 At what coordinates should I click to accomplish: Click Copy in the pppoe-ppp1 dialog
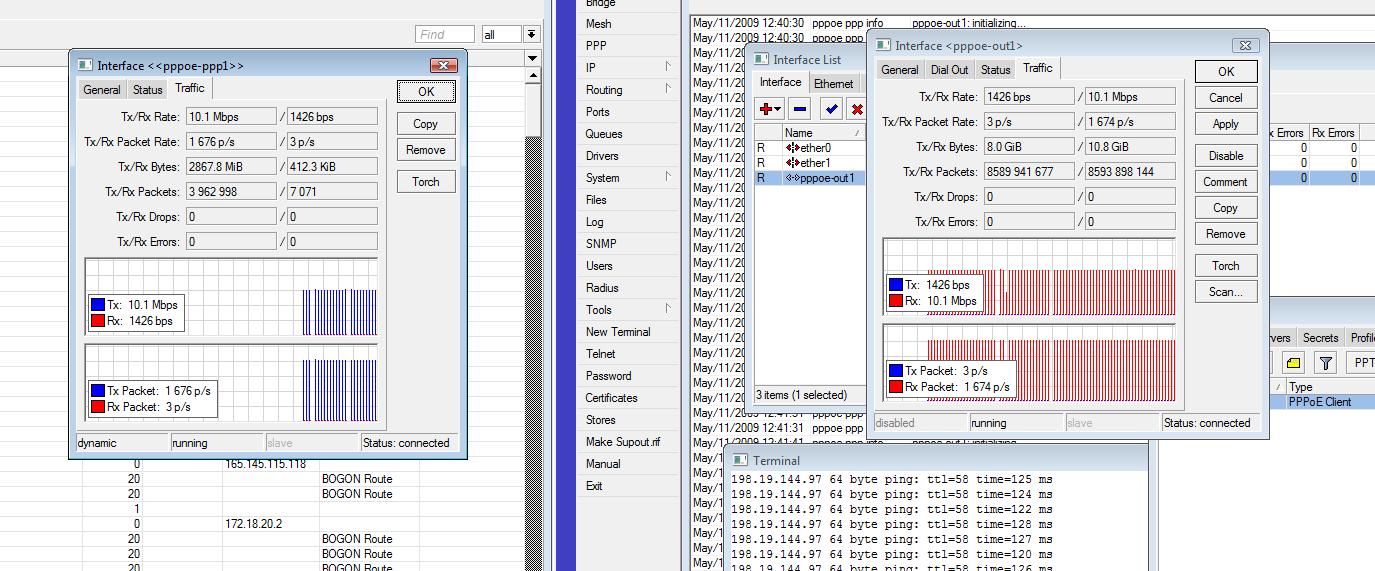426,124
